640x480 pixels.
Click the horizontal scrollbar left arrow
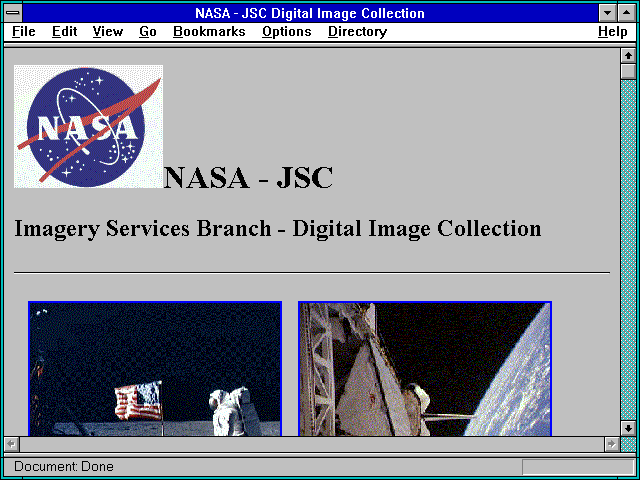12,444
